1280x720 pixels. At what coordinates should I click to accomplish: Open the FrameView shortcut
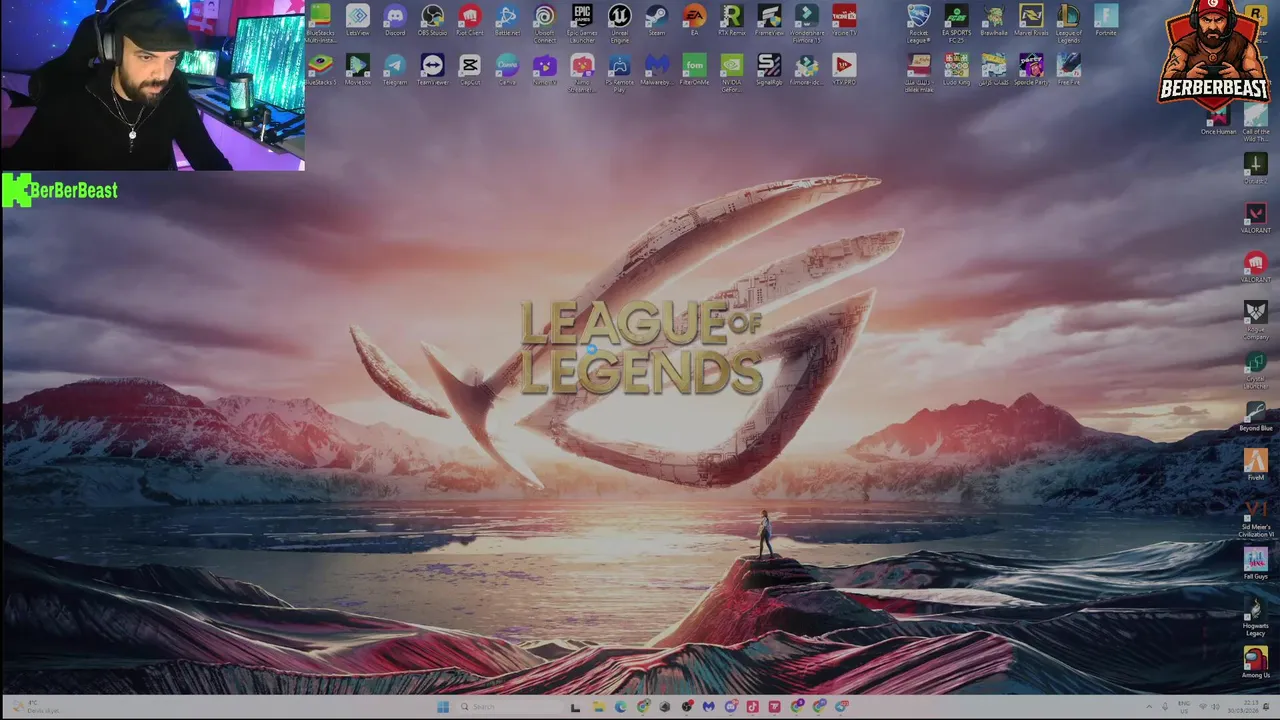click(x=769, y=20)
